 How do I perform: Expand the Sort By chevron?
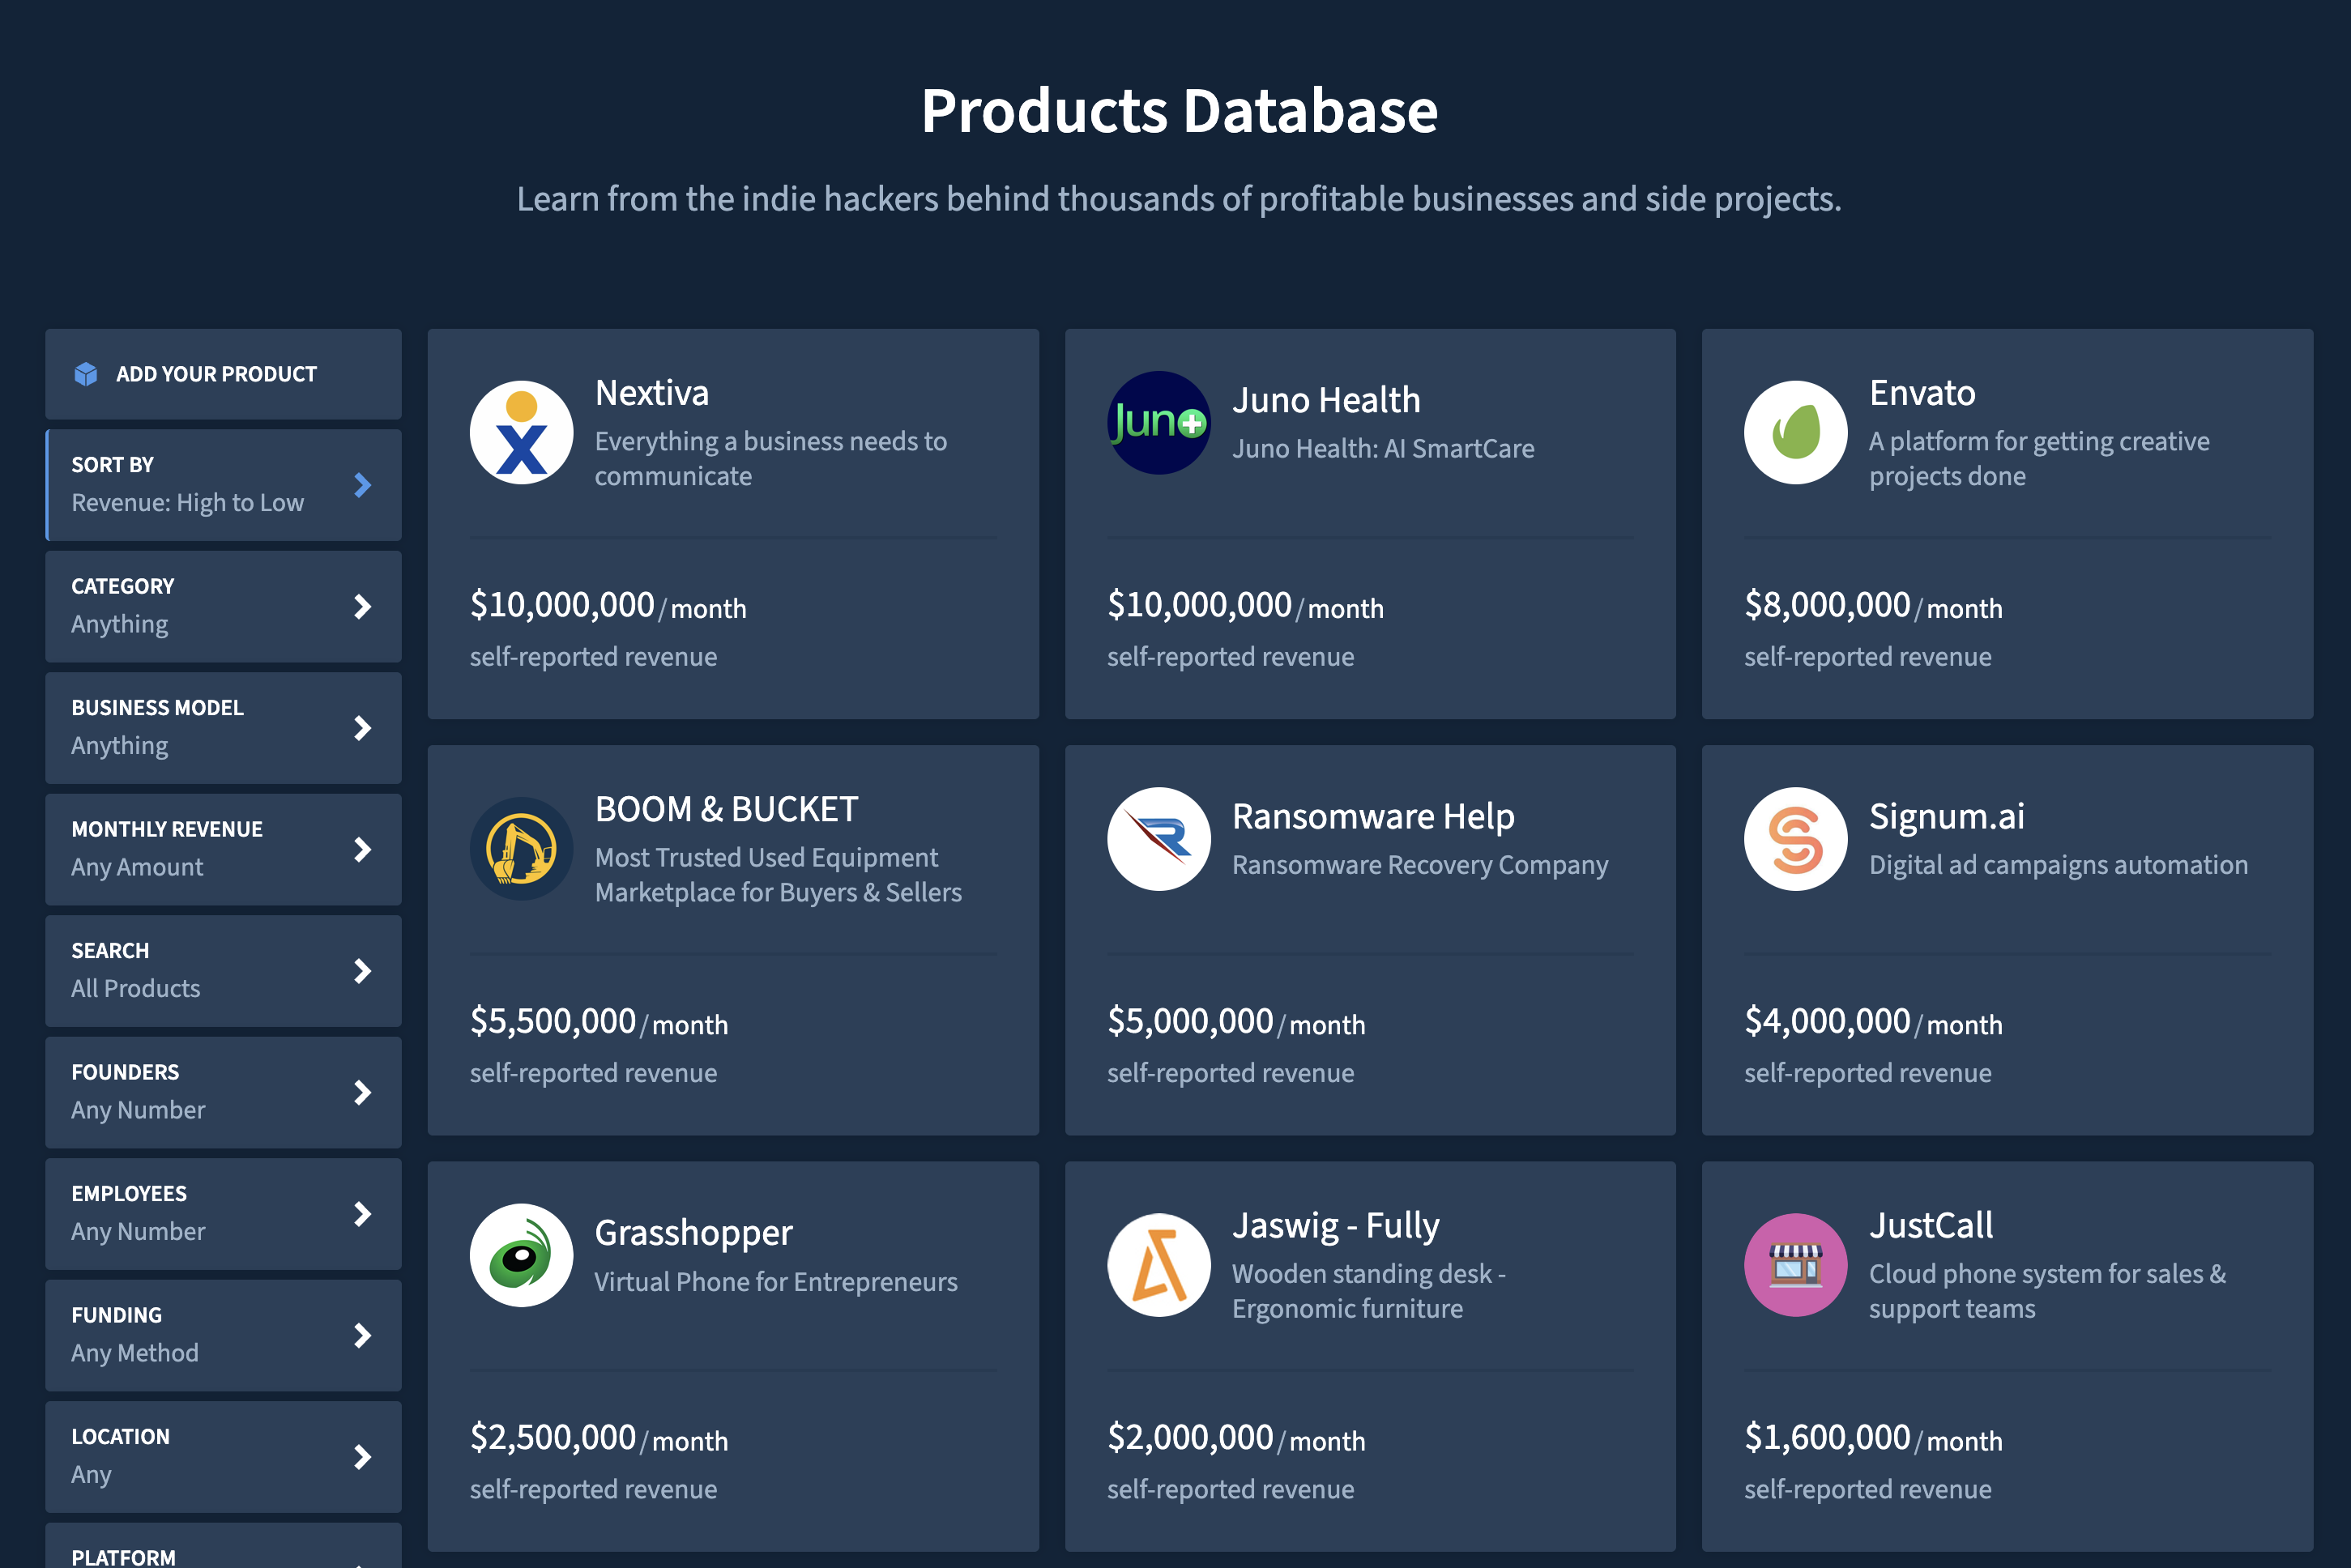[x=363, y=485]
